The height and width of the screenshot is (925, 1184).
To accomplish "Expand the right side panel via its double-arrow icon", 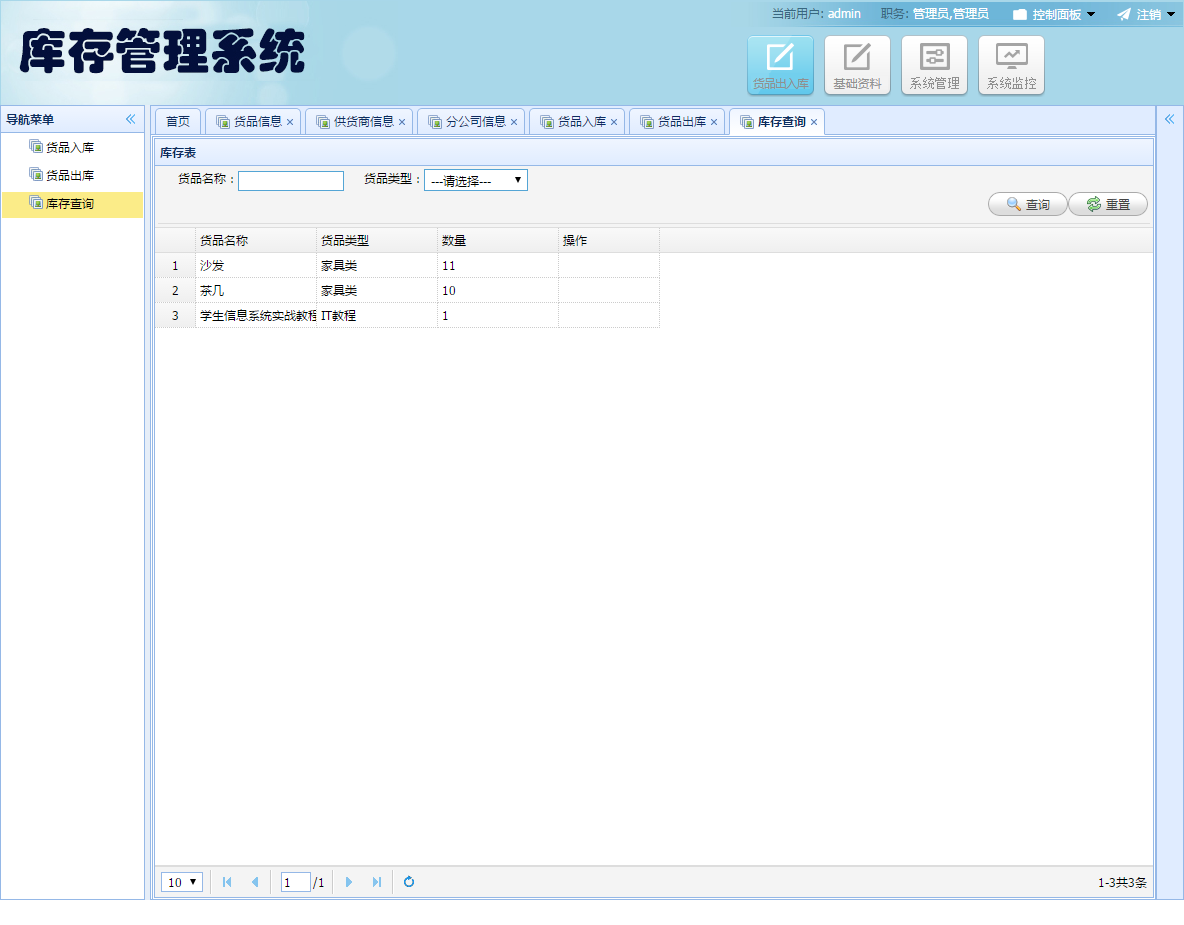I will [x=1170, y=119].
